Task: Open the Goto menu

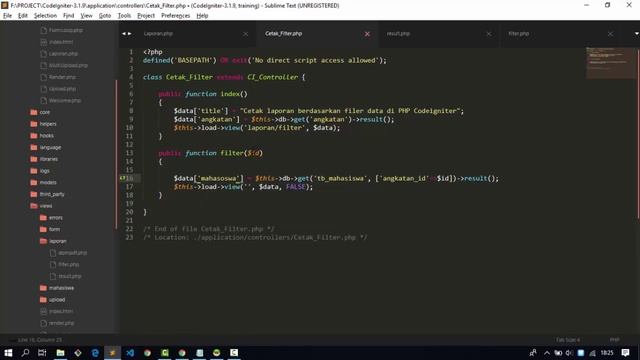Action: click(x=105, y=16)
